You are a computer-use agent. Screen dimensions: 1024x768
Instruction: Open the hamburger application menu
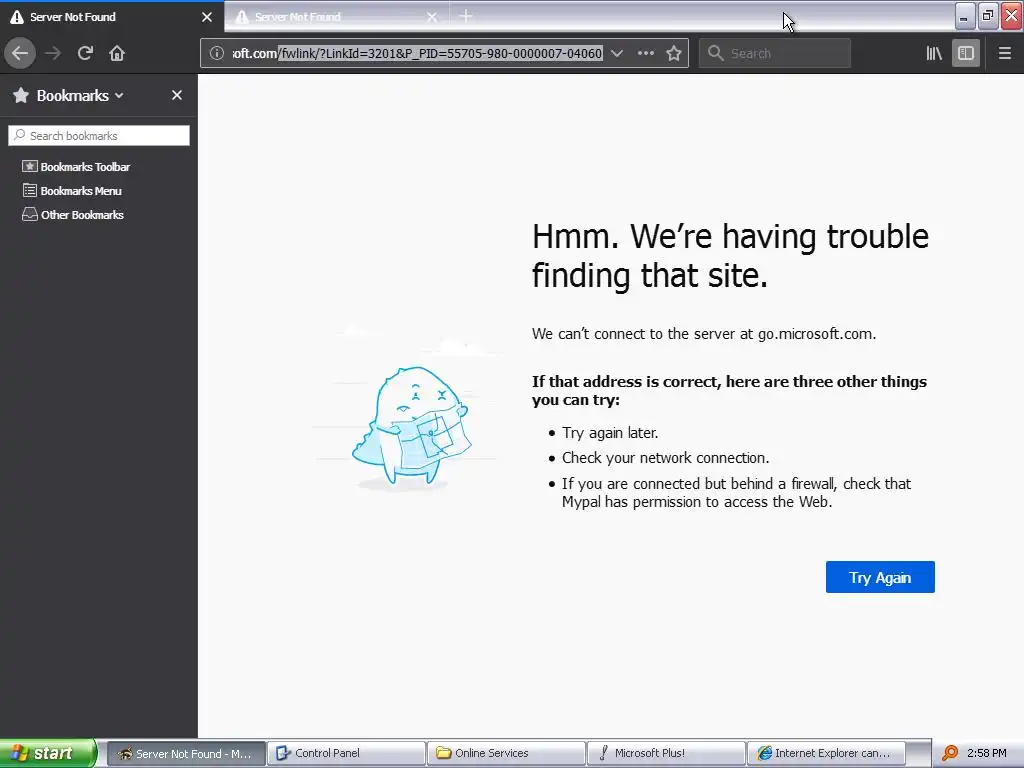1005,54
